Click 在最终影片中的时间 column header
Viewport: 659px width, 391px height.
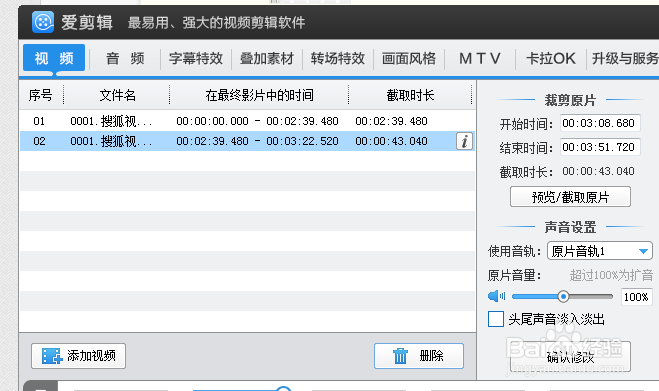[x=259, y=95]
